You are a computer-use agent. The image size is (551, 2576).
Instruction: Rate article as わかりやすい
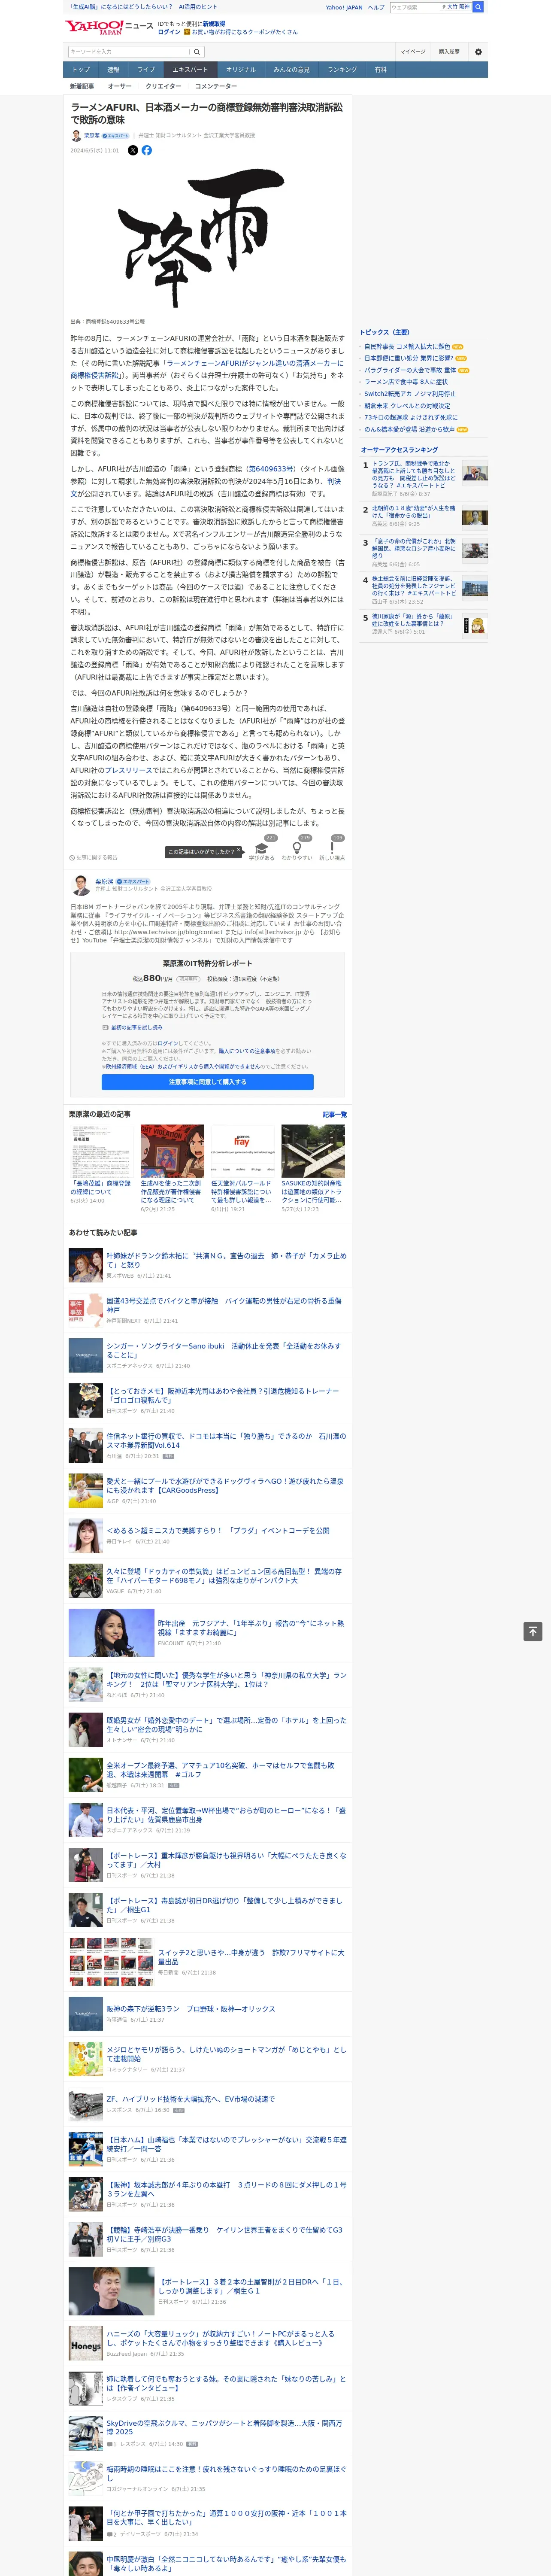tap(297, 849)
